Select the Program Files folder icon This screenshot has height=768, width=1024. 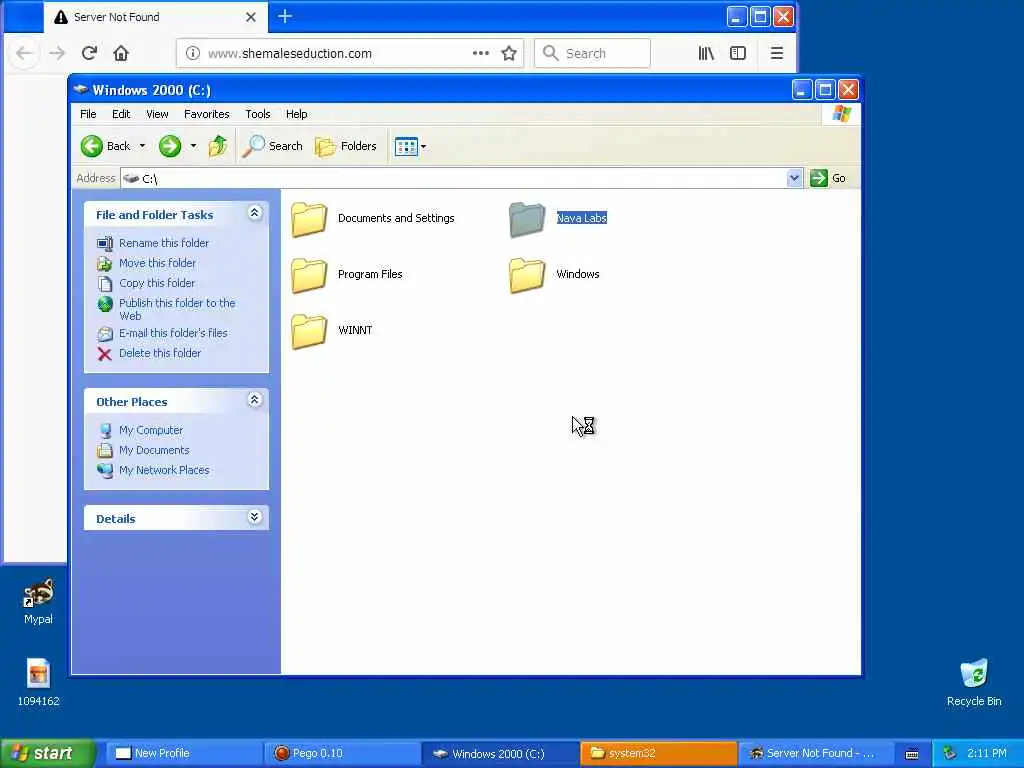pos(309,274)
